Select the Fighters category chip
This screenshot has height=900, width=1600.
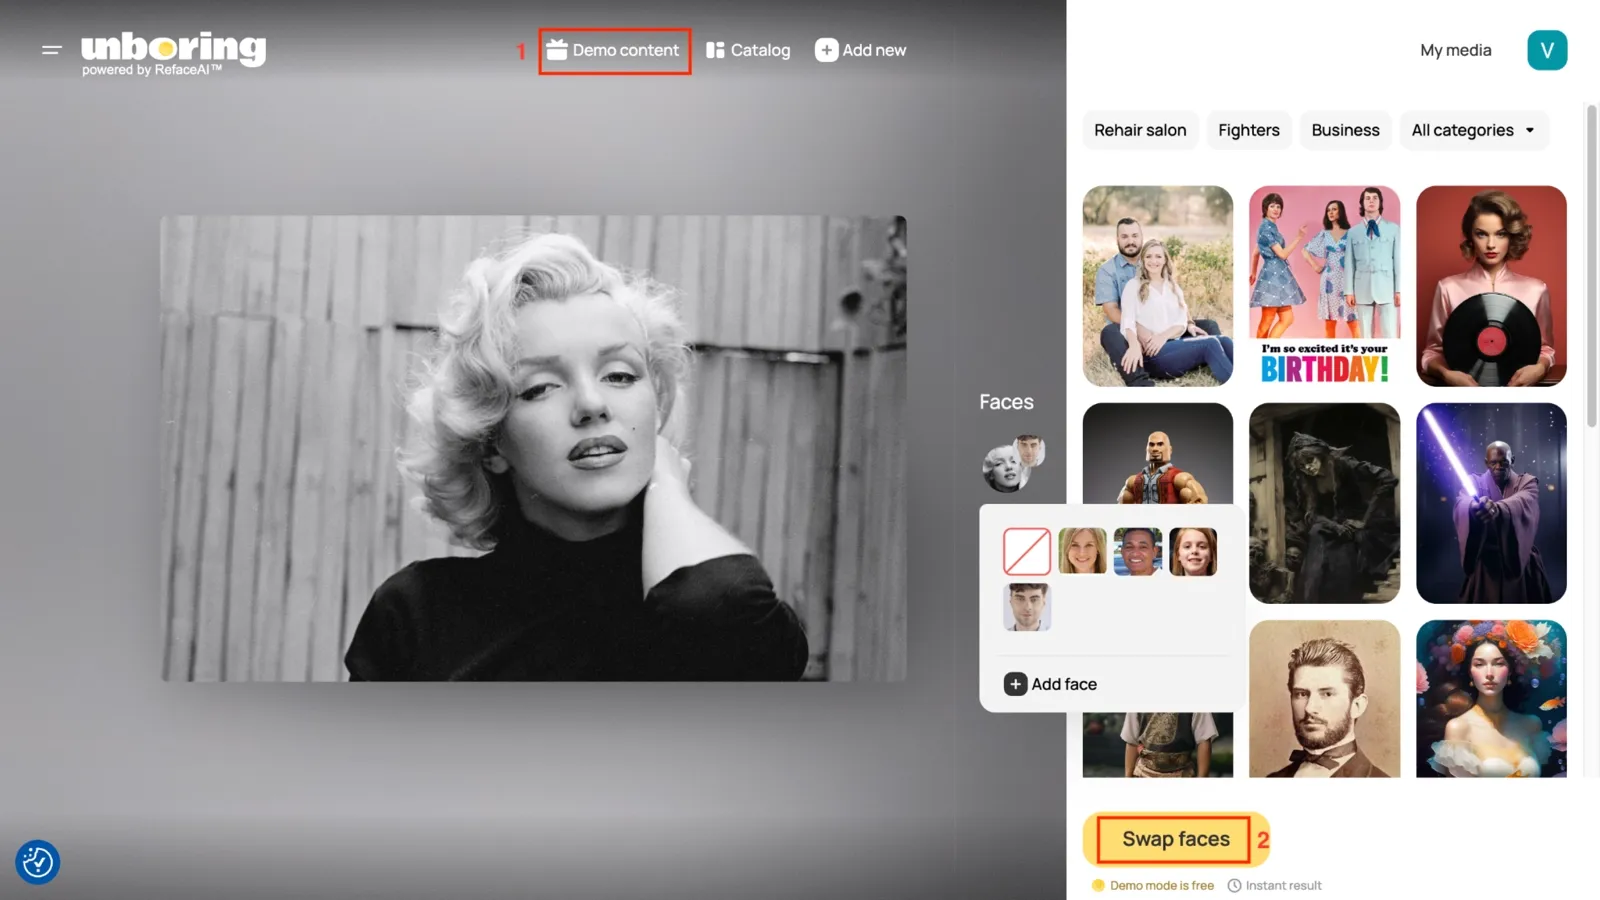(x=1248, y=130)
